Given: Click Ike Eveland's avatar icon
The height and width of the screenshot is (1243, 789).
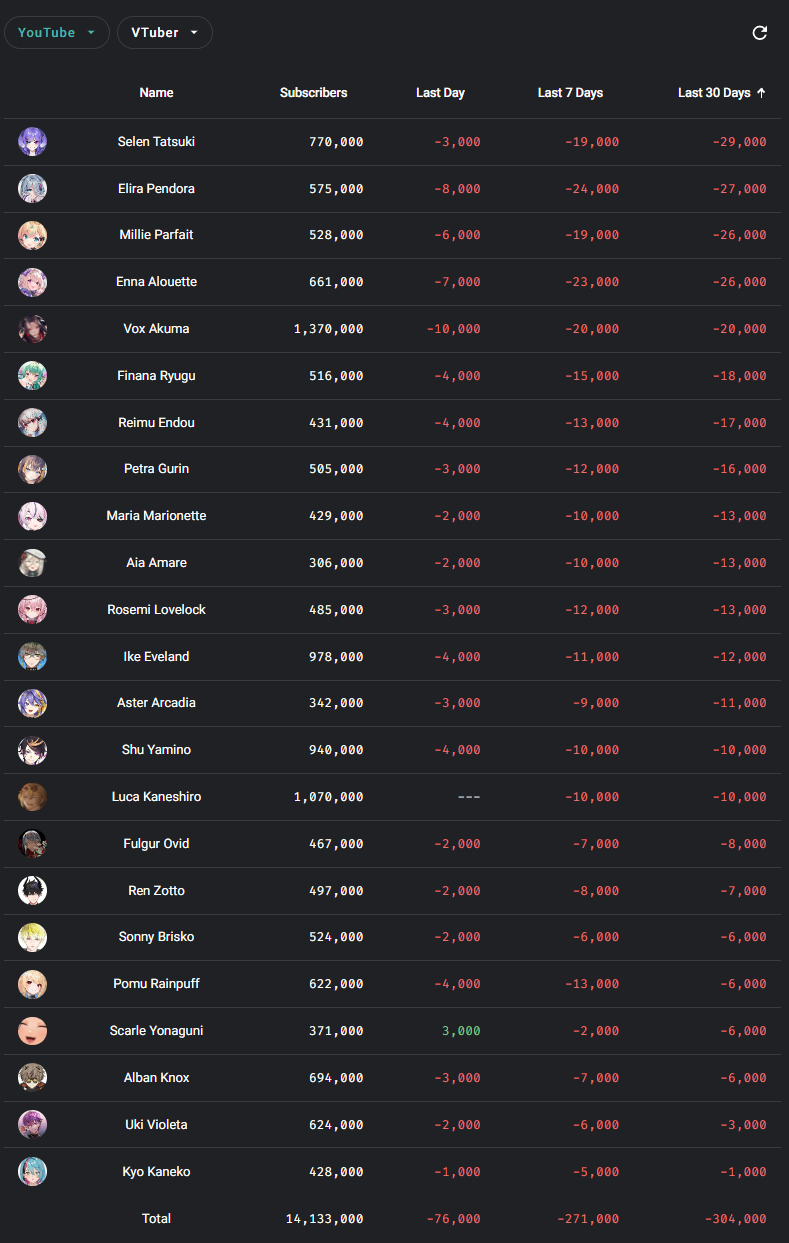Looking at the screenshot, I should [33, 657].
